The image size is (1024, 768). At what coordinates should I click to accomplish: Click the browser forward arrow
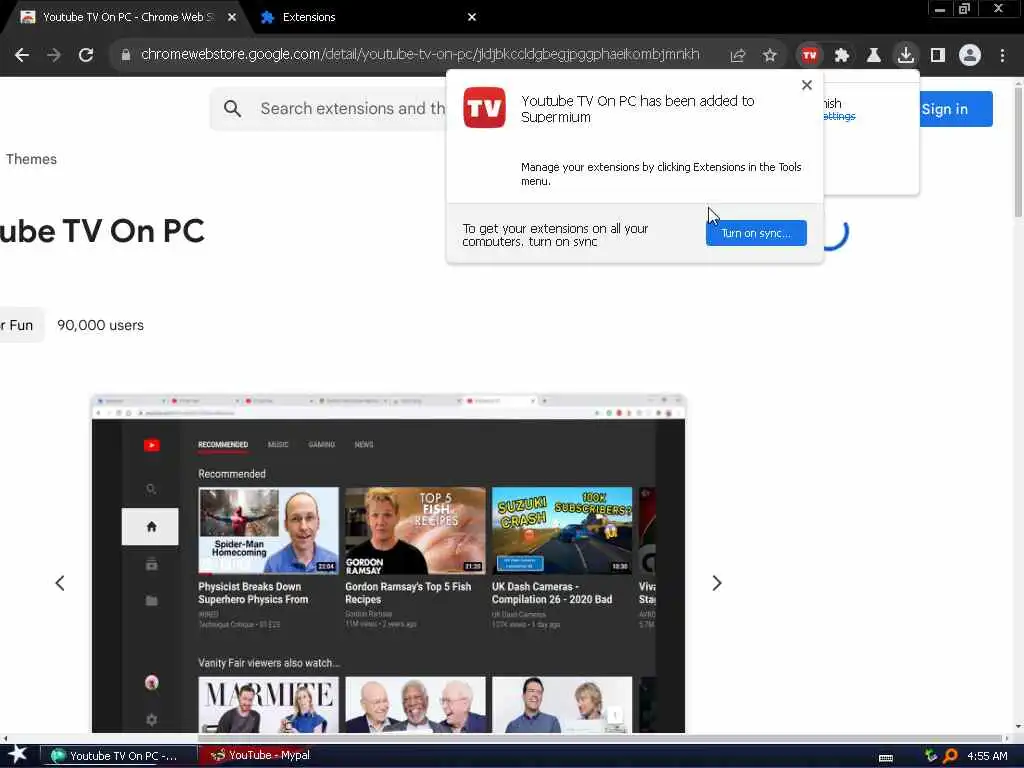tap(54, 55)
